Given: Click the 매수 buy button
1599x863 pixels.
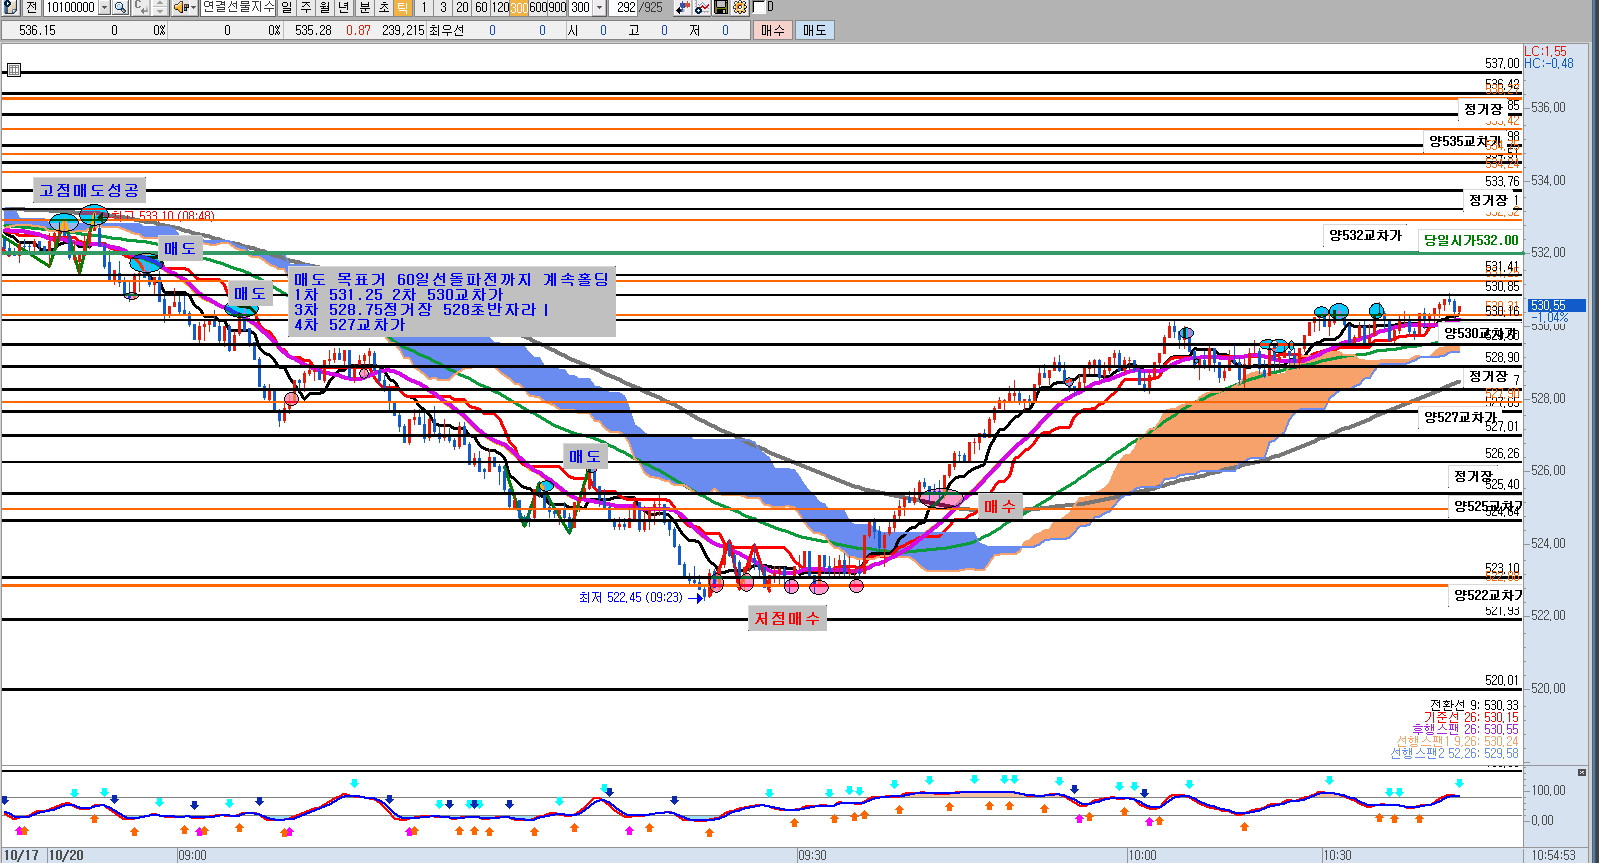Looking at the screenshot, I should [772, 30].
